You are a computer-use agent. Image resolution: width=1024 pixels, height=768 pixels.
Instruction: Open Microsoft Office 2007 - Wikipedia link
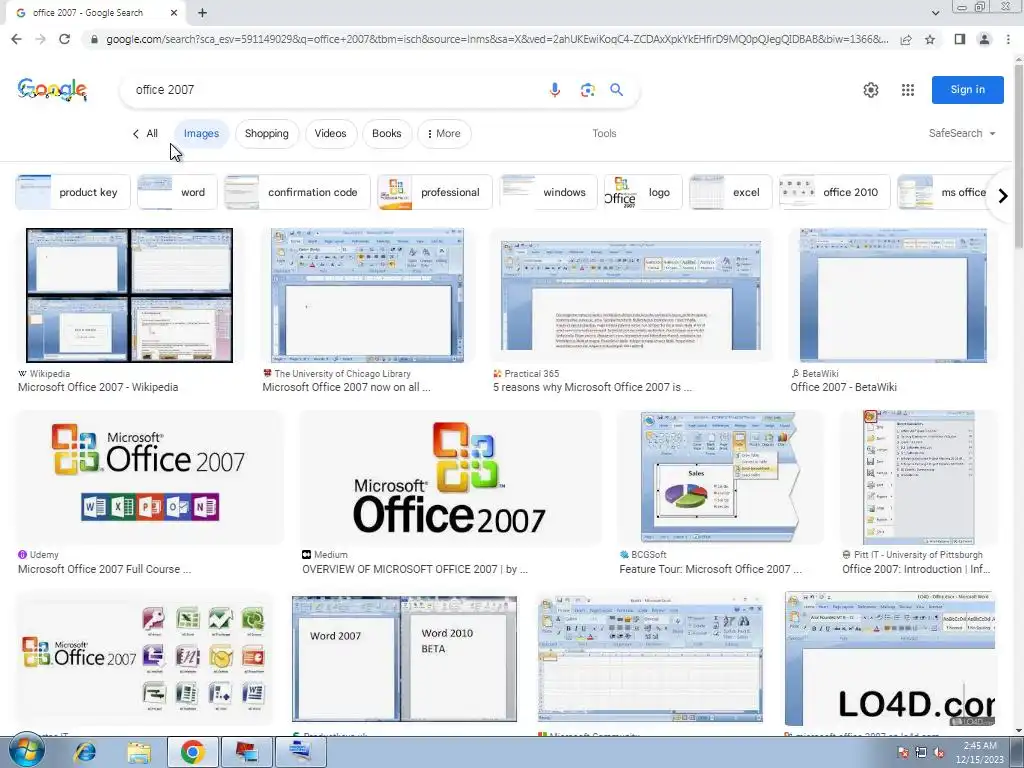(x=98, y=387)
